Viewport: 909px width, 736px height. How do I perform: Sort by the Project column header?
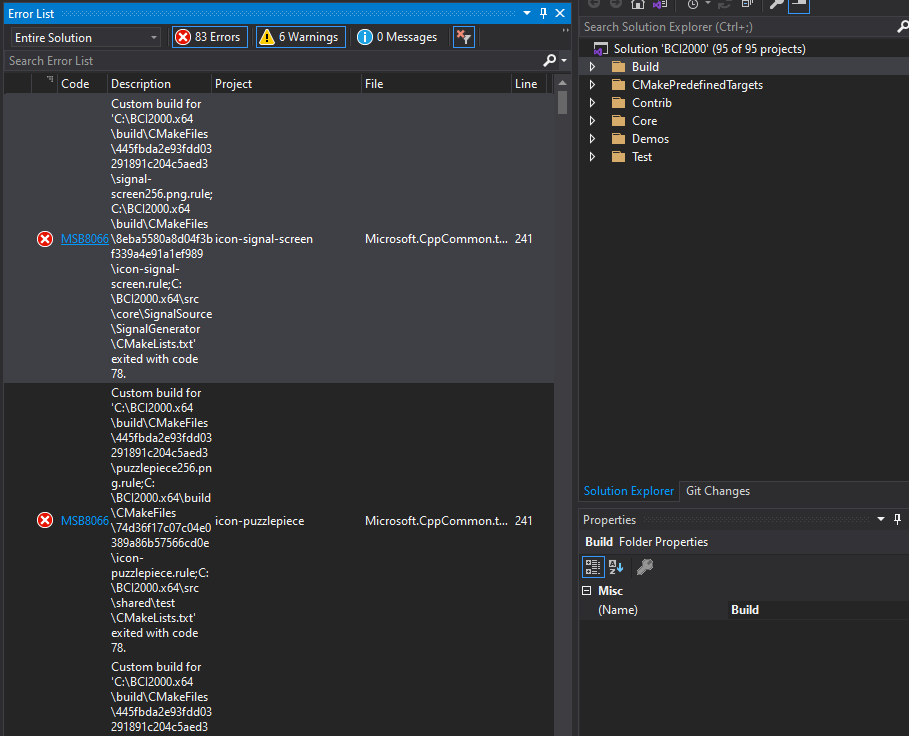(x=234, y=84)
